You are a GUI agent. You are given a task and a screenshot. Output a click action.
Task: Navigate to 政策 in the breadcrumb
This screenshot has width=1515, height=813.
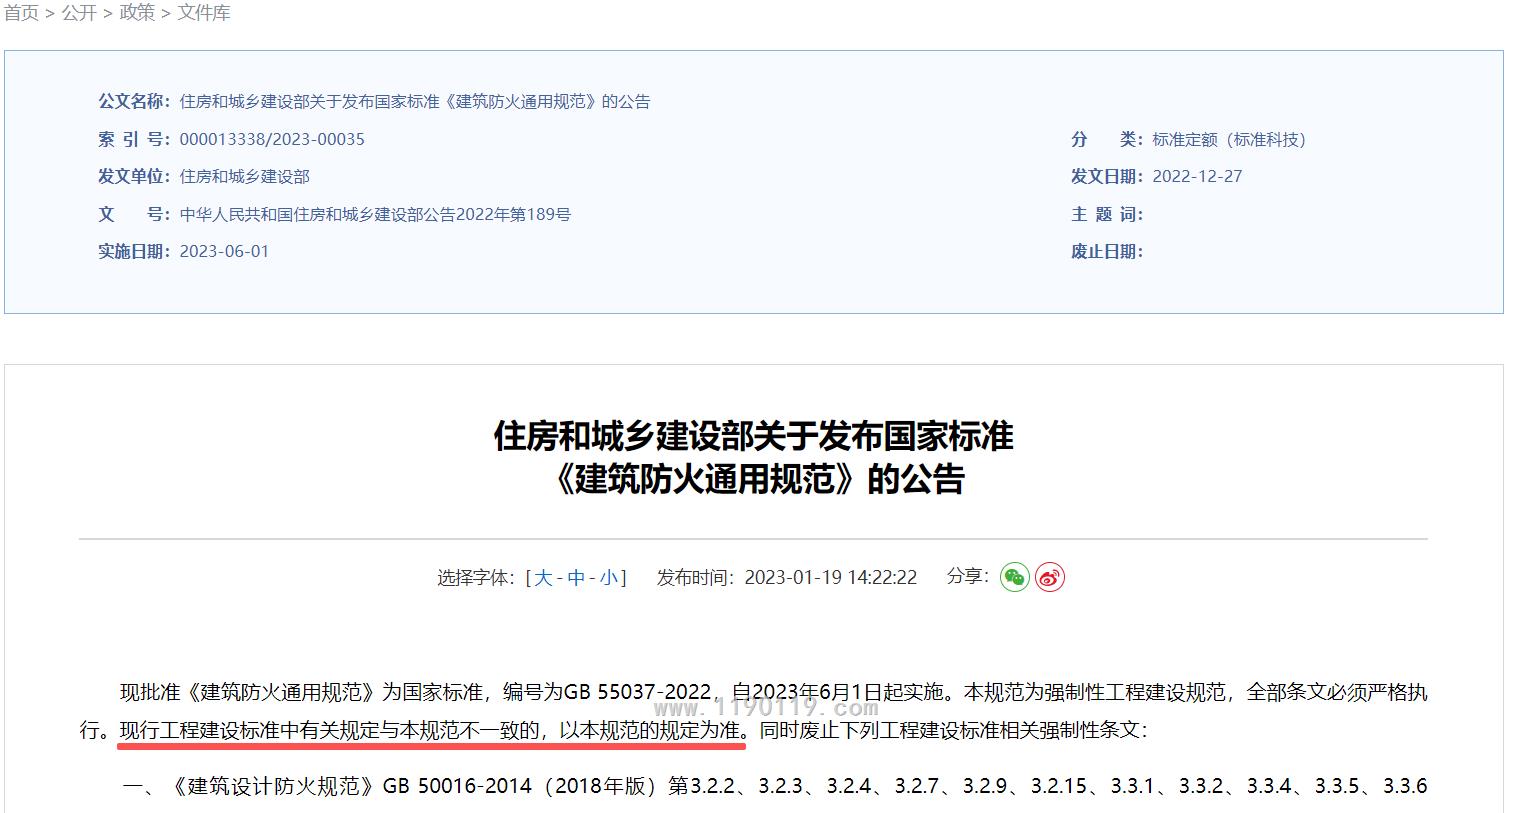[x=137, y=13]
